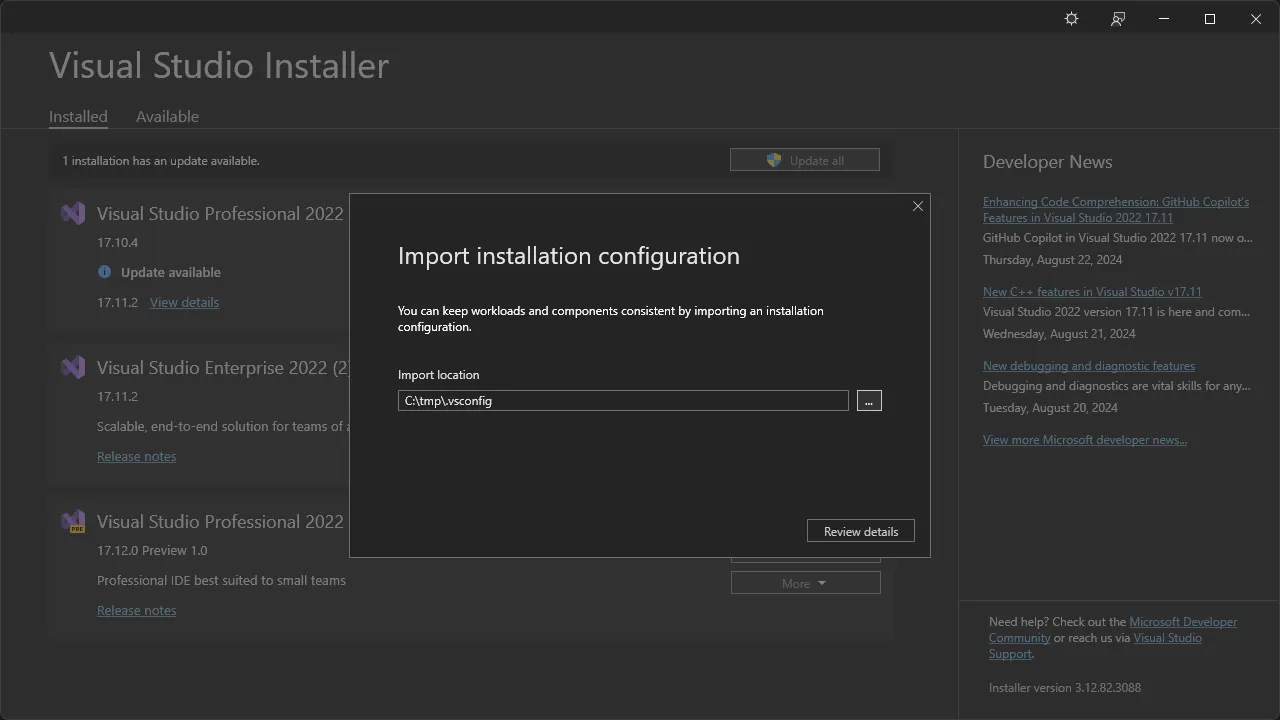The height and width of the screenshot is (720, 1280).
Task: Switch to the Installed tab
Action: point(78,116)
